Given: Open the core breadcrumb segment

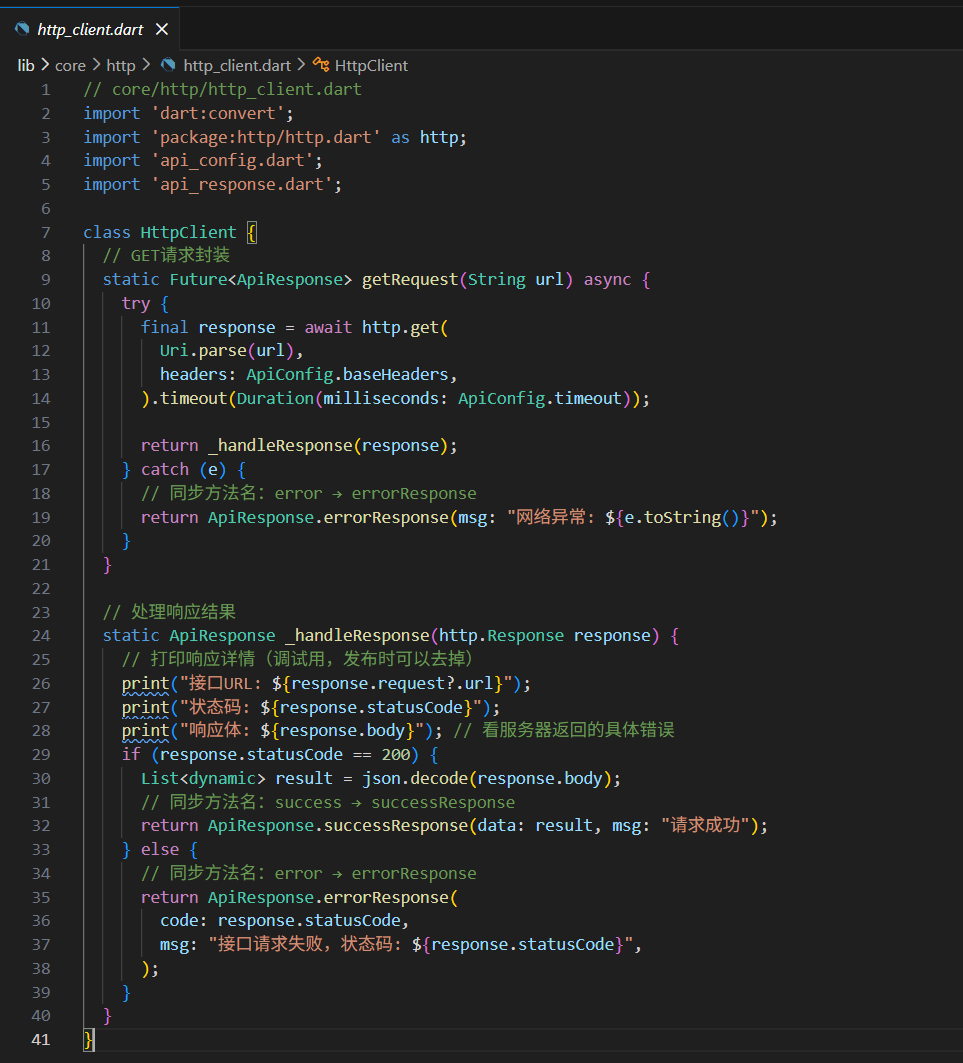Looking at the screenshot, I should pyautogui.click(x=70, y=66).
